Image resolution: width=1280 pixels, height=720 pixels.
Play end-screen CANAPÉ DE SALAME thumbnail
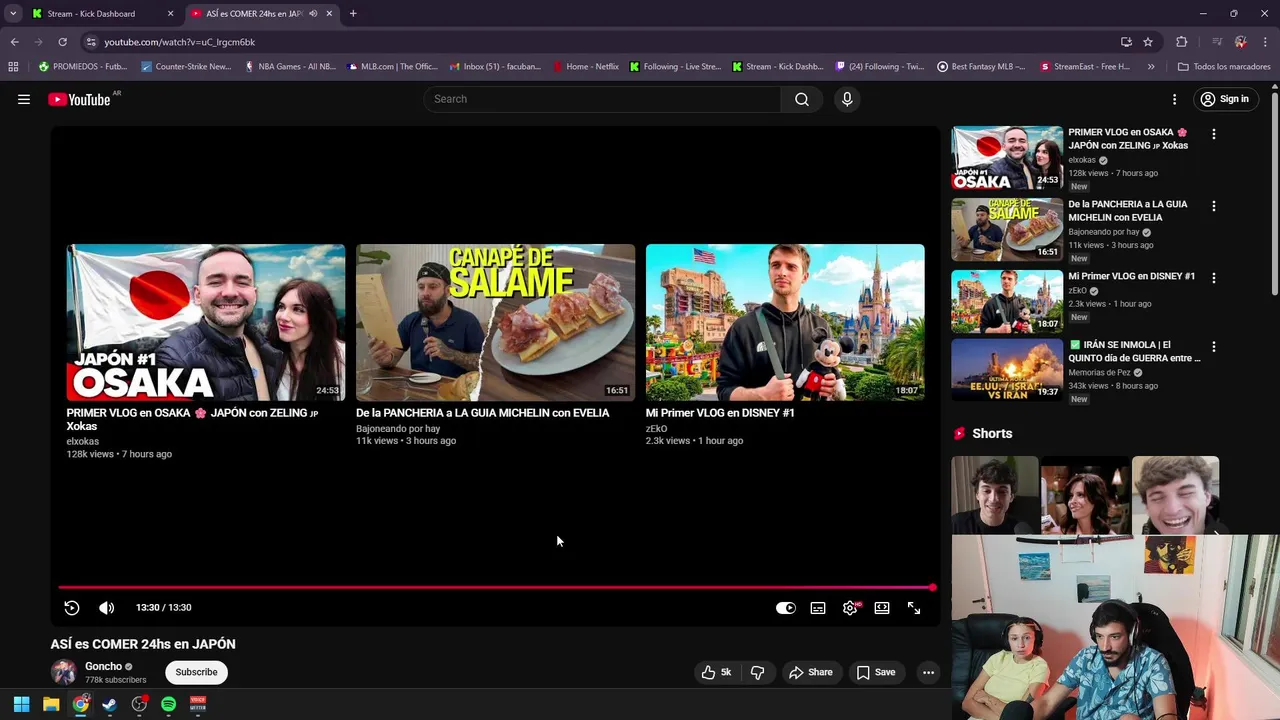[x=495, y=322]
